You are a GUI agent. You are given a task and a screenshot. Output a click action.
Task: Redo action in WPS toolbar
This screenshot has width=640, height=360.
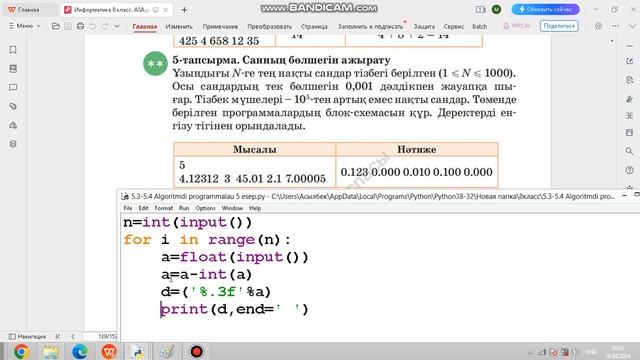(105, 26)
